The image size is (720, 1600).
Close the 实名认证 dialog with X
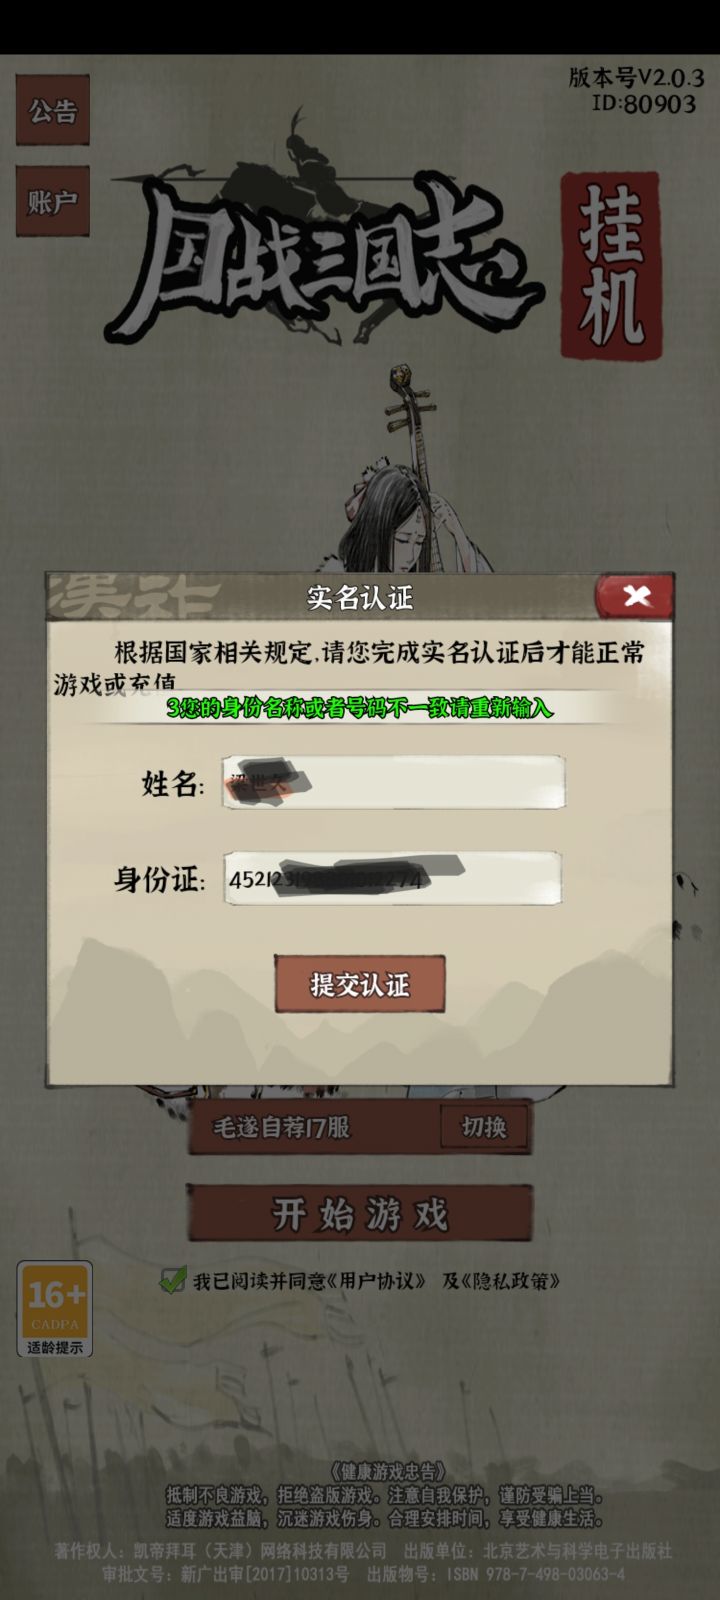[635, 597]
